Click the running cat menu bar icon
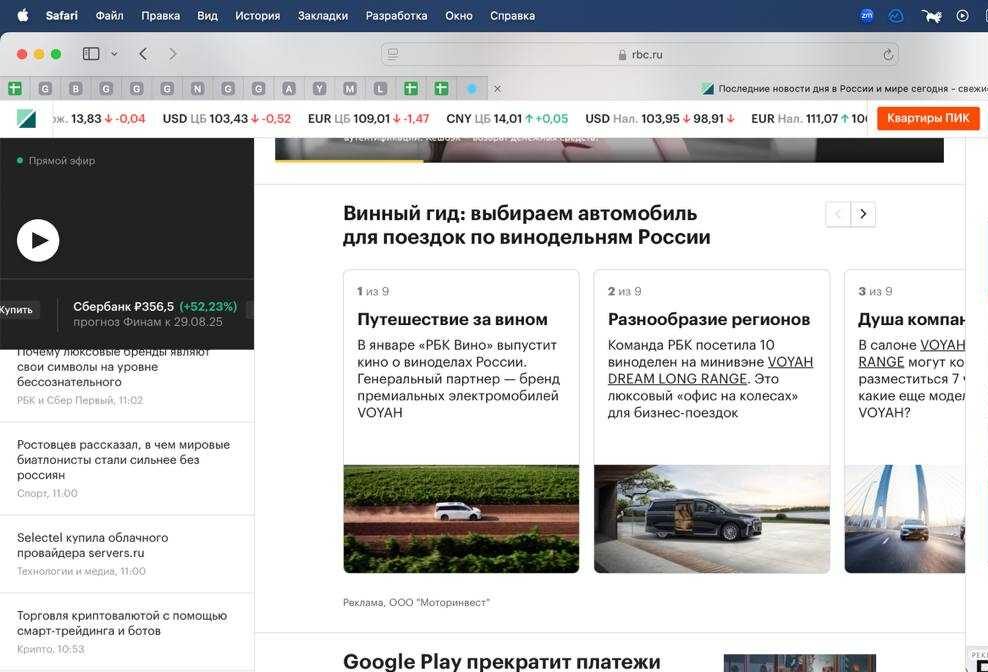Image resolution: width=988 pixels, height=672 pixels. click(931, 16)
